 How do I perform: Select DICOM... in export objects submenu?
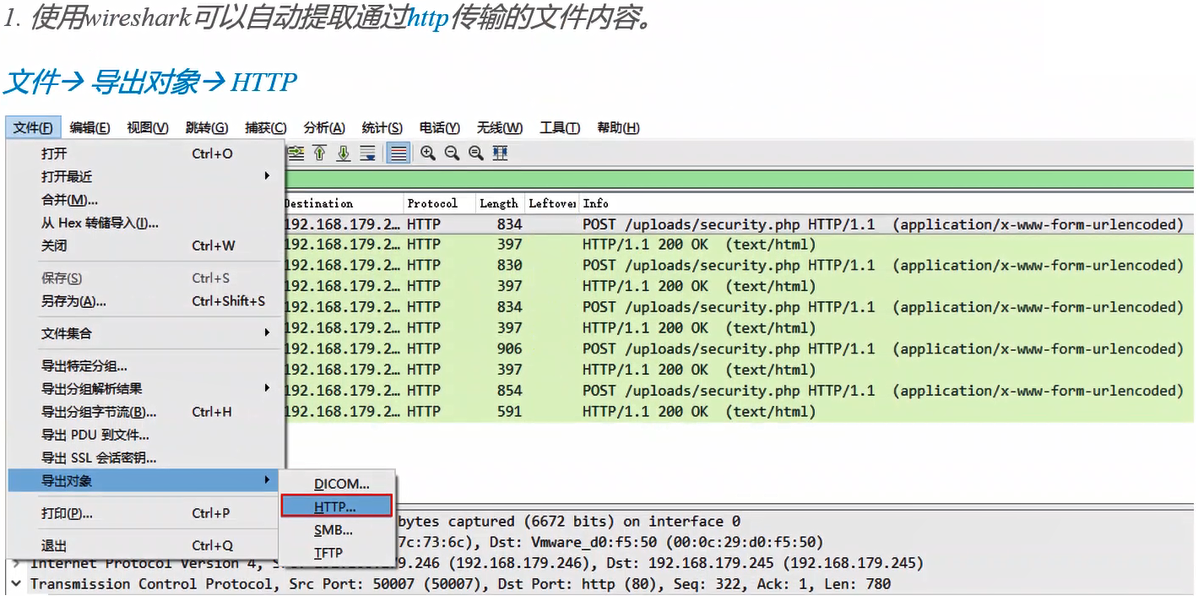[337, 484]
